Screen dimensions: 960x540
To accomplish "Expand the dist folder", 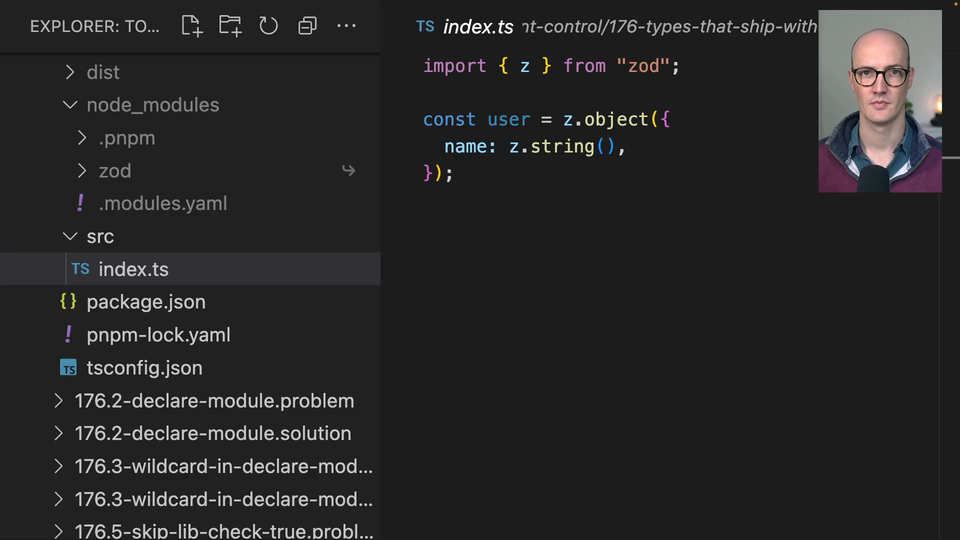I will (70, 72).
